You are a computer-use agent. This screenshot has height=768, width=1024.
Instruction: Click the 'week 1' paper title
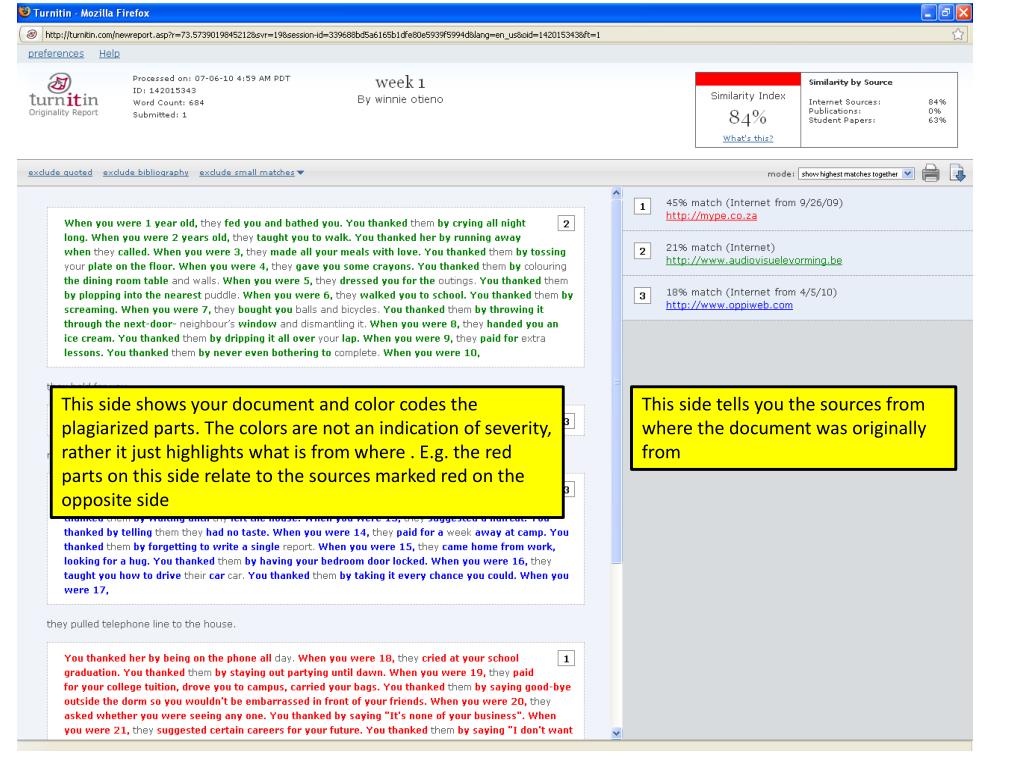(x=400, y=82)
